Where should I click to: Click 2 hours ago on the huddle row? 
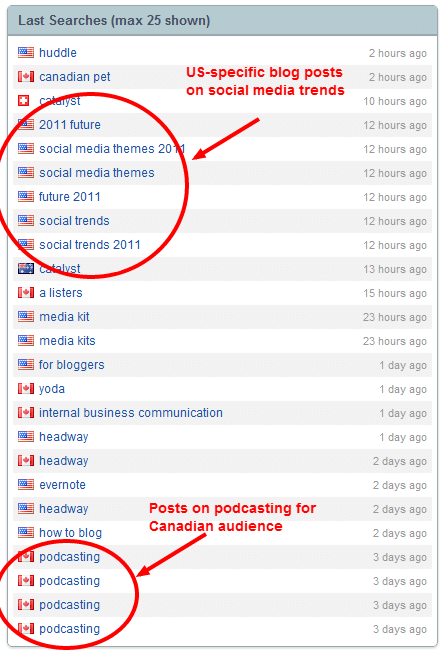pos(398,53)
